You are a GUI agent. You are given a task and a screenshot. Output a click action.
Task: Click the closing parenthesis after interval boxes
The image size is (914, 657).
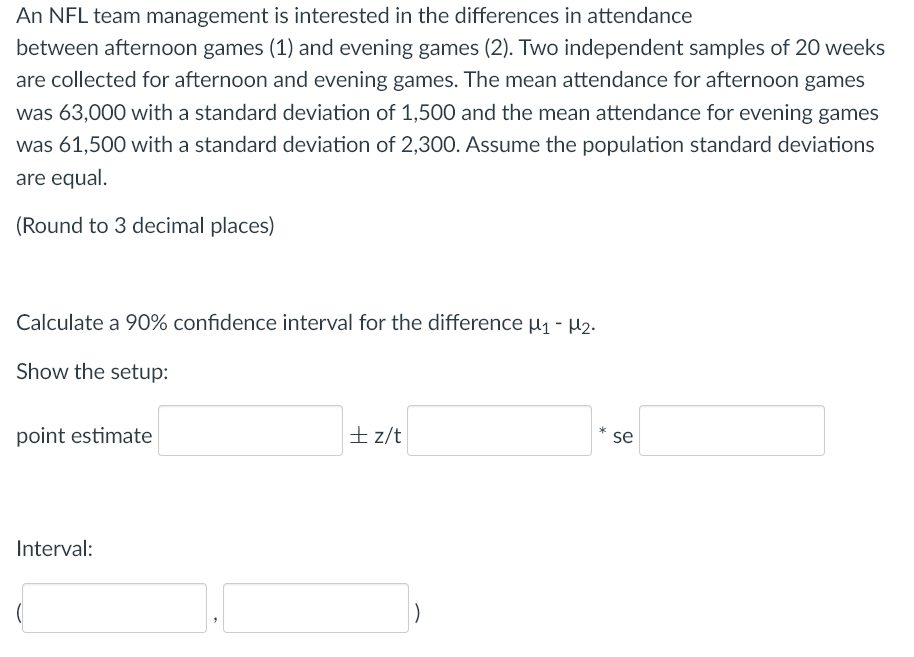[x=417, y=612]
